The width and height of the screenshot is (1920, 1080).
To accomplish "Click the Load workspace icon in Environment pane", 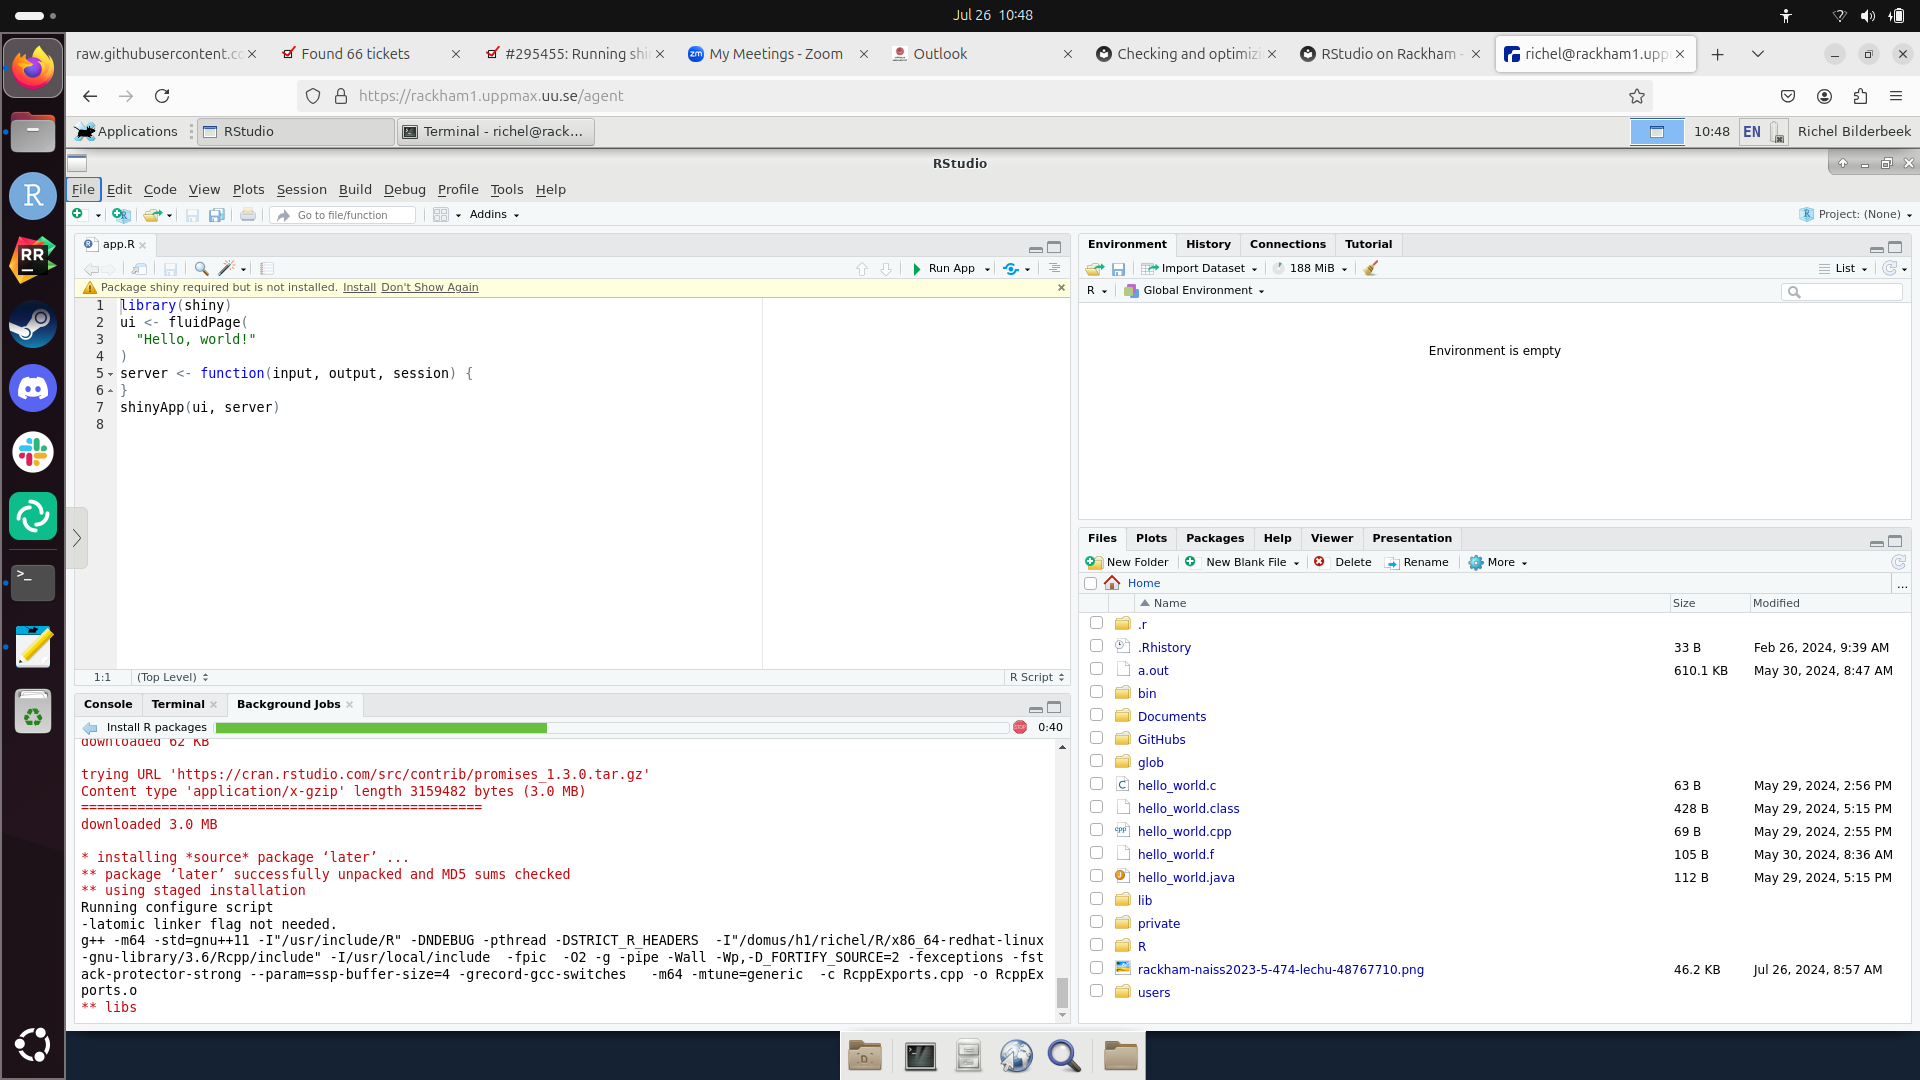I will tap(1095, 268).
